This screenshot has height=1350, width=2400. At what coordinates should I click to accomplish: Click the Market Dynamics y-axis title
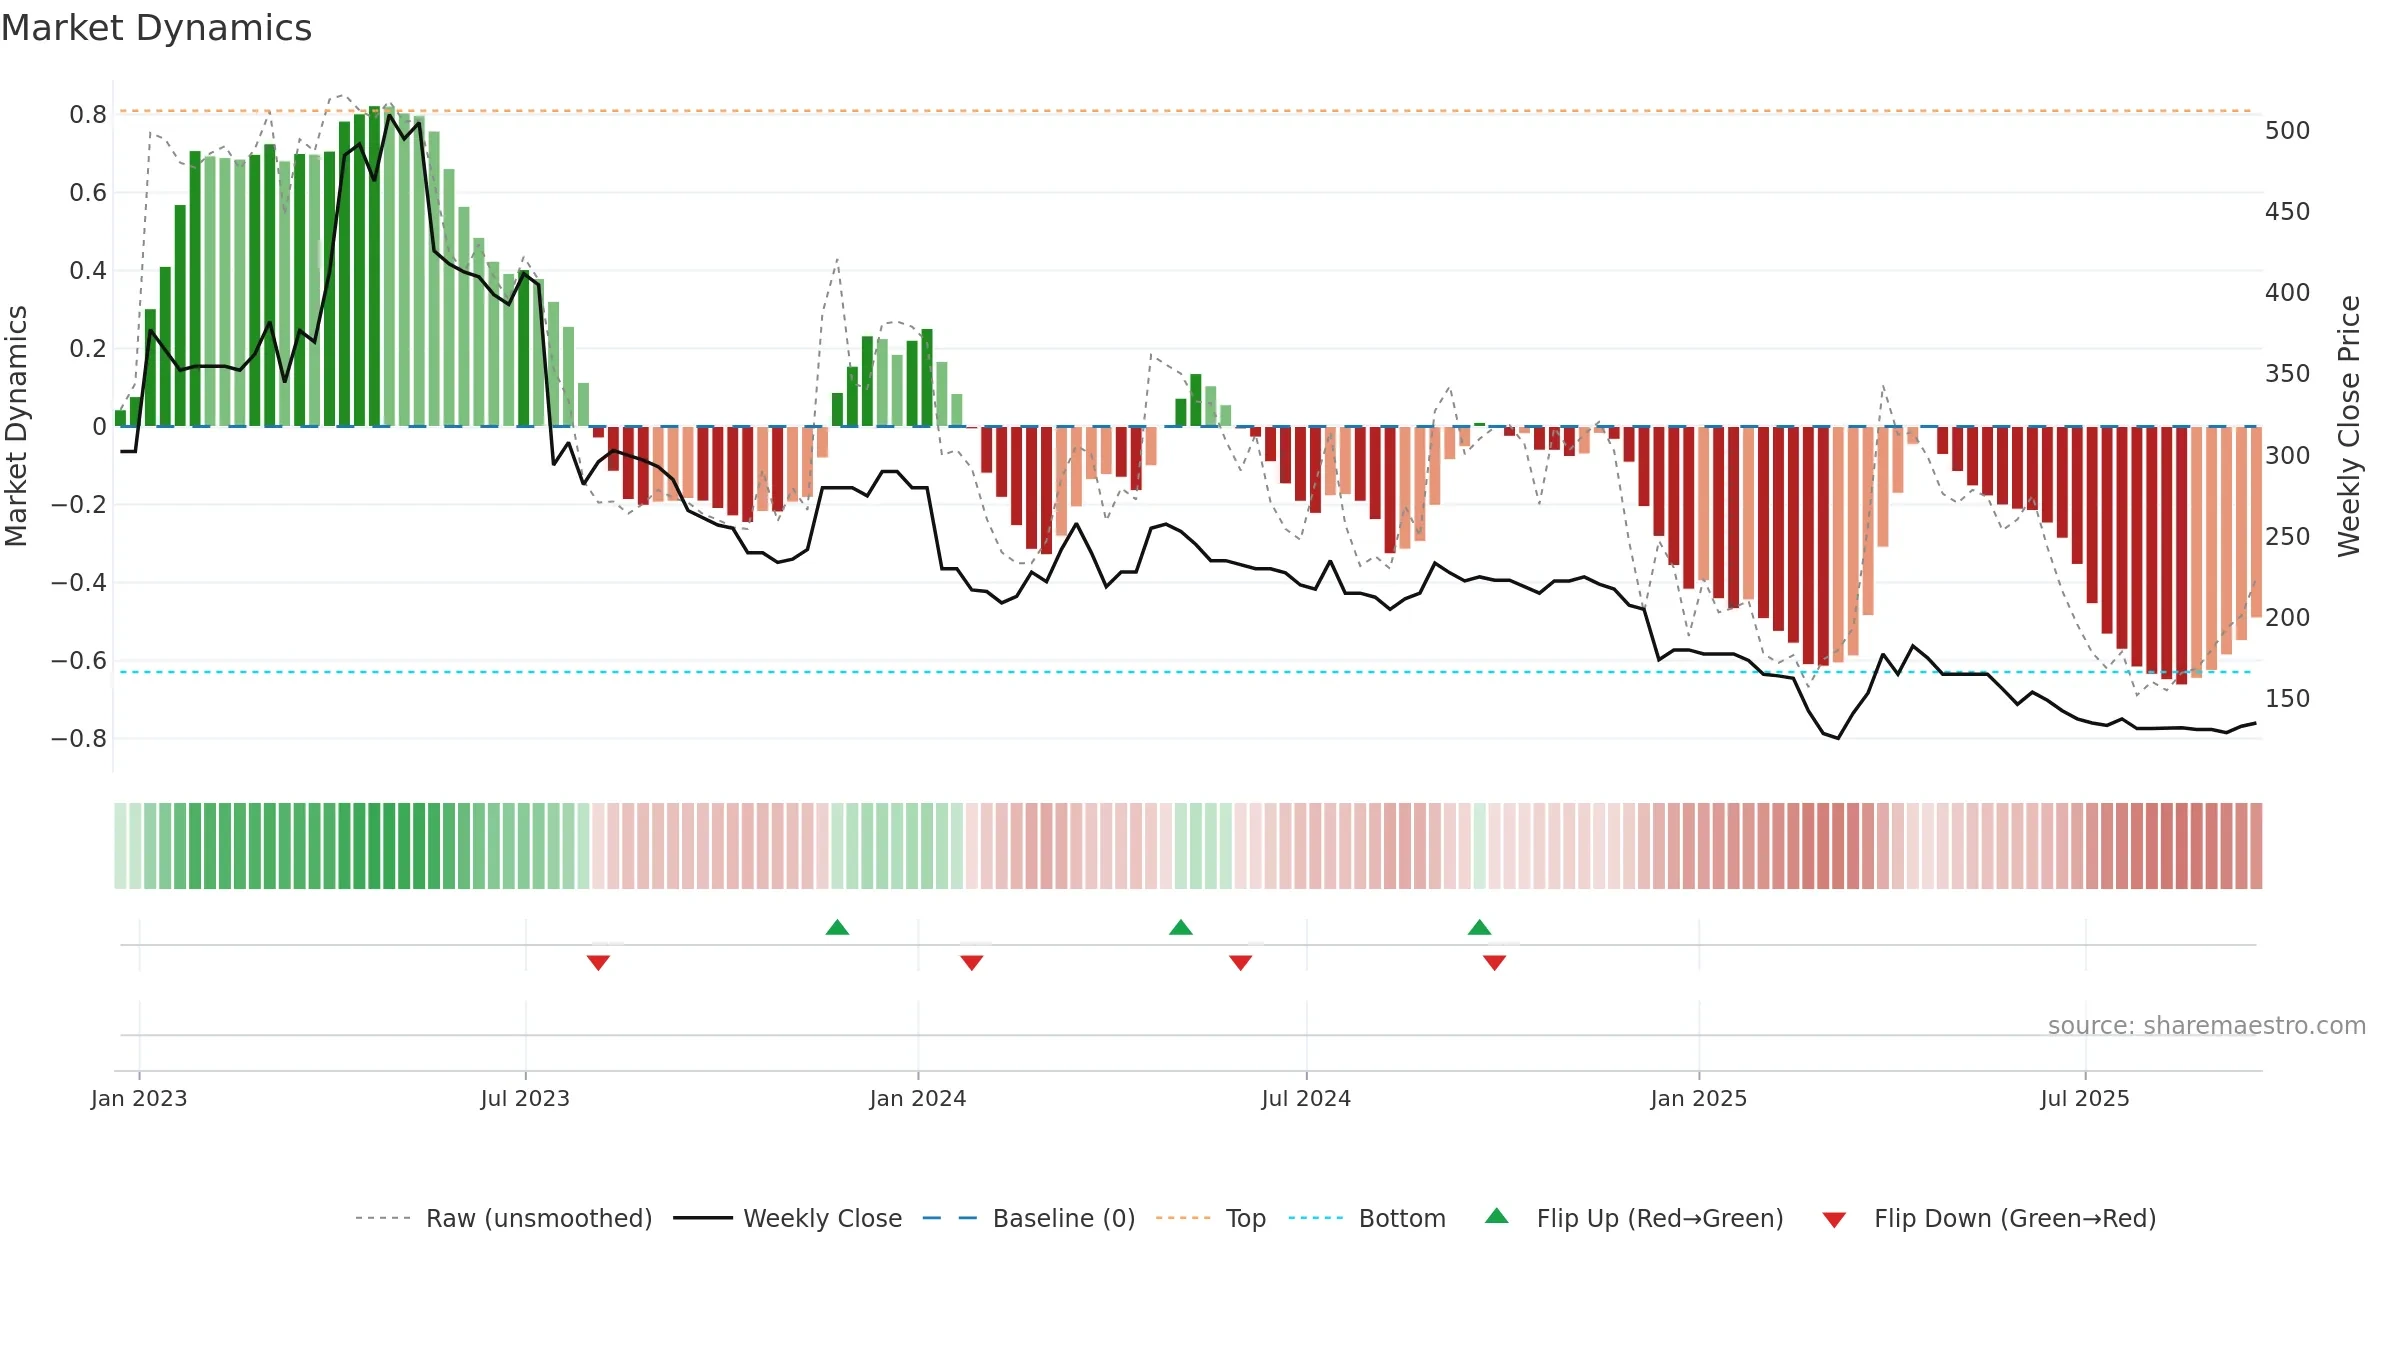16,426
